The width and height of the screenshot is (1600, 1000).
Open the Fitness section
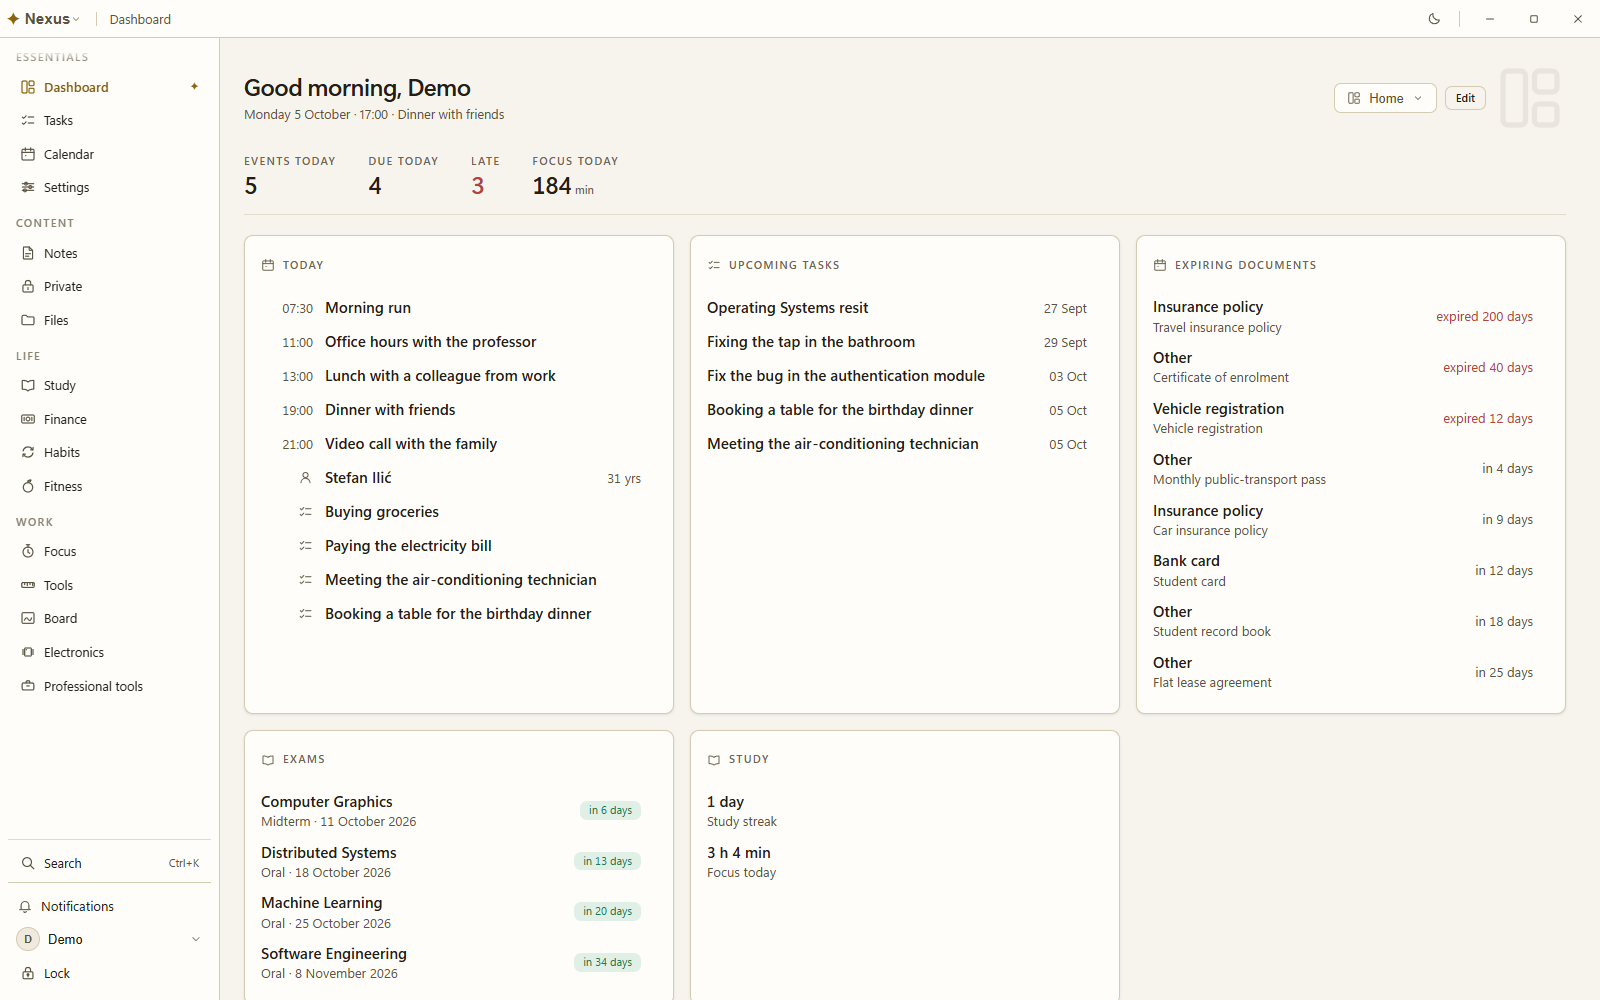(109, 487)
